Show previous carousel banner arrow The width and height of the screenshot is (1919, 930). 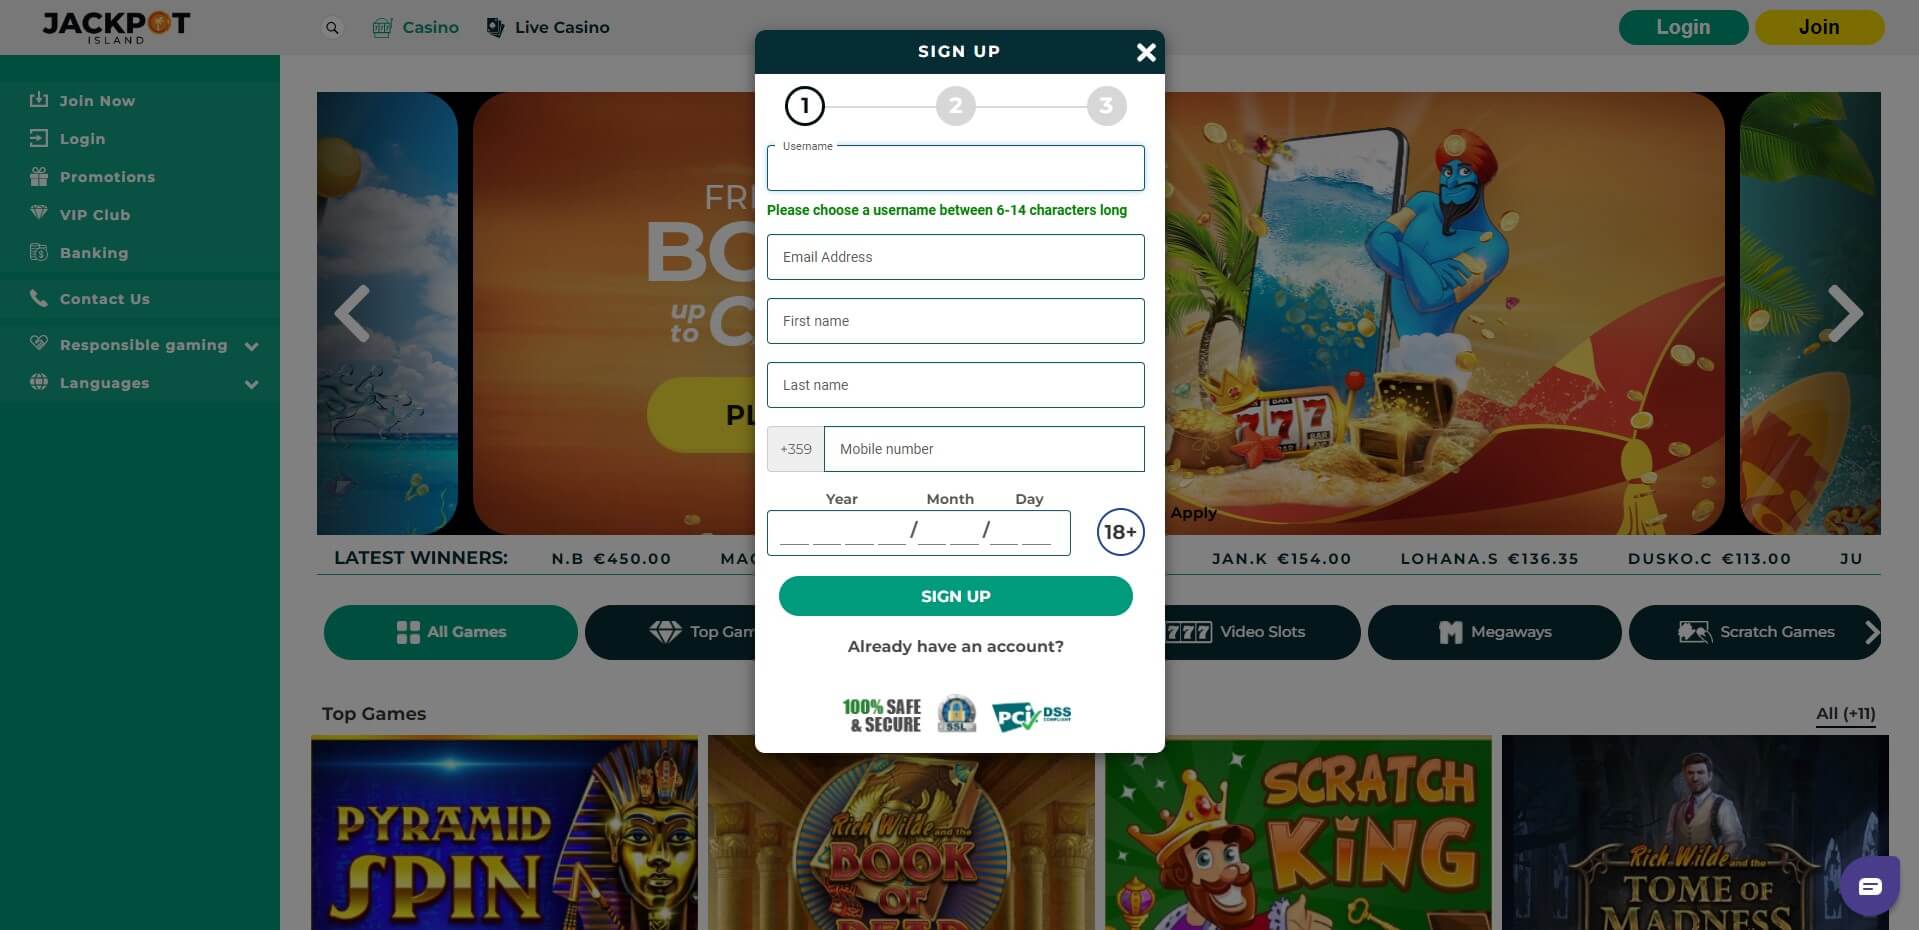point(352,314)
